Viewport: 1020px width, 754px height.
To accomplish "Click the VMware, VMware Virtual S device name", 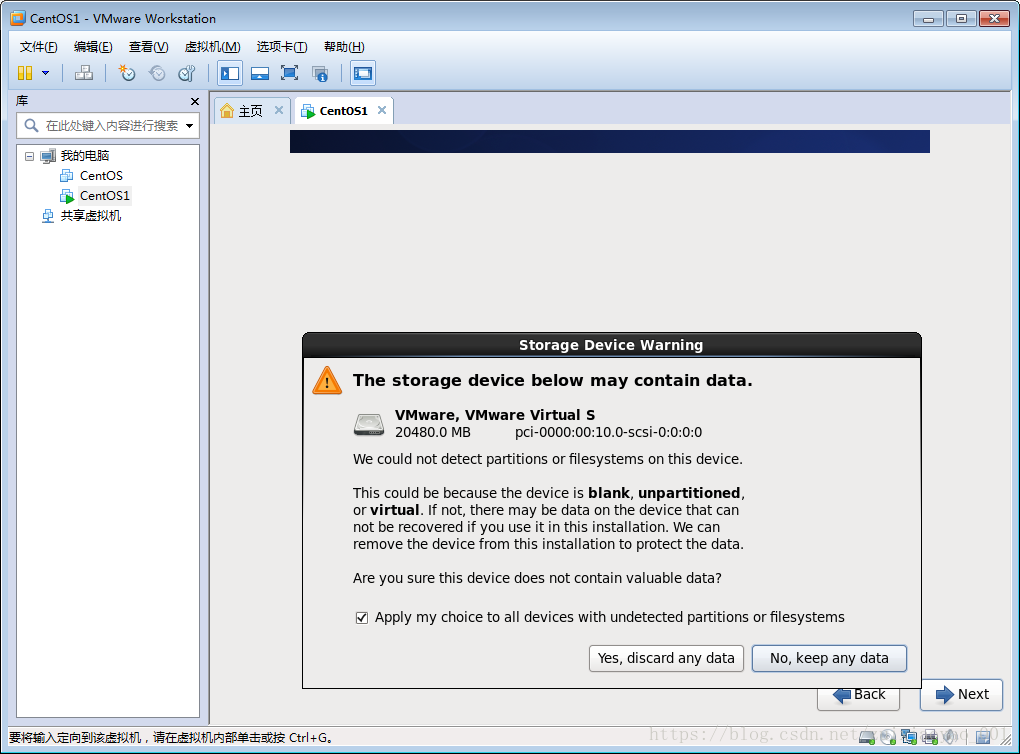I will pyautogui.click(x=495, y=415).
